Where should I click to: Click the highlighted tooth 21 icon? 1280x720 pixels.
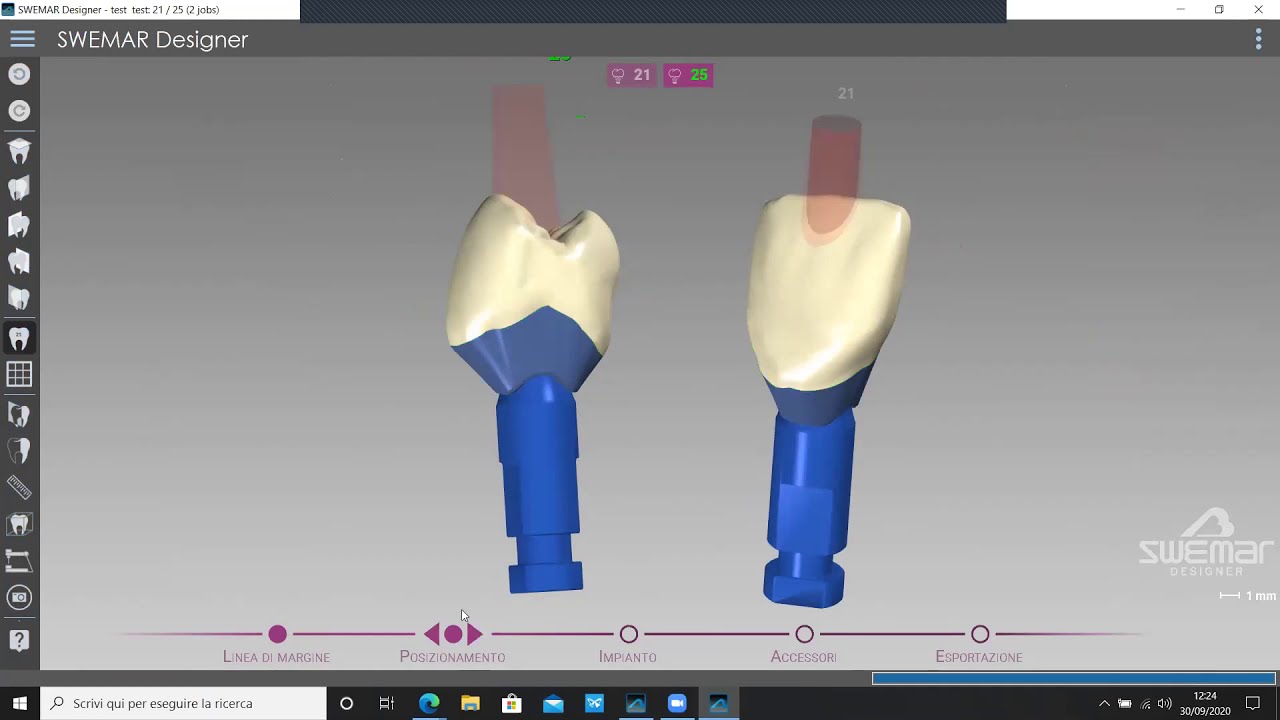click(19, 338)
